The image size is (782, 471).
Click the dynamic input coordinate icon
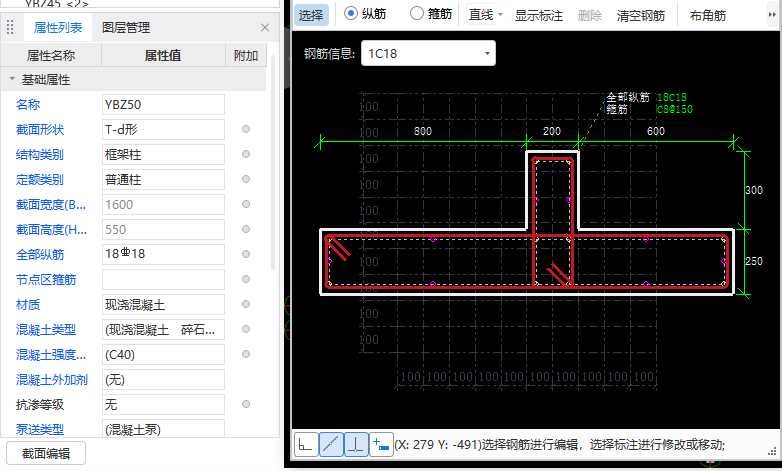pos(382,444)
